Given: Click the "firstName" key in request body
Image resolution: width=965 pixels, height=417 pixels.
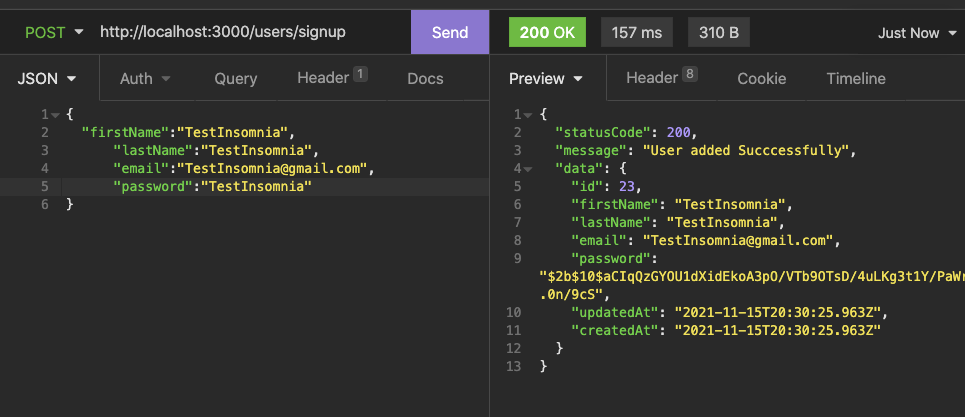Looking at the screenshot, I should (x=126, y=132).
